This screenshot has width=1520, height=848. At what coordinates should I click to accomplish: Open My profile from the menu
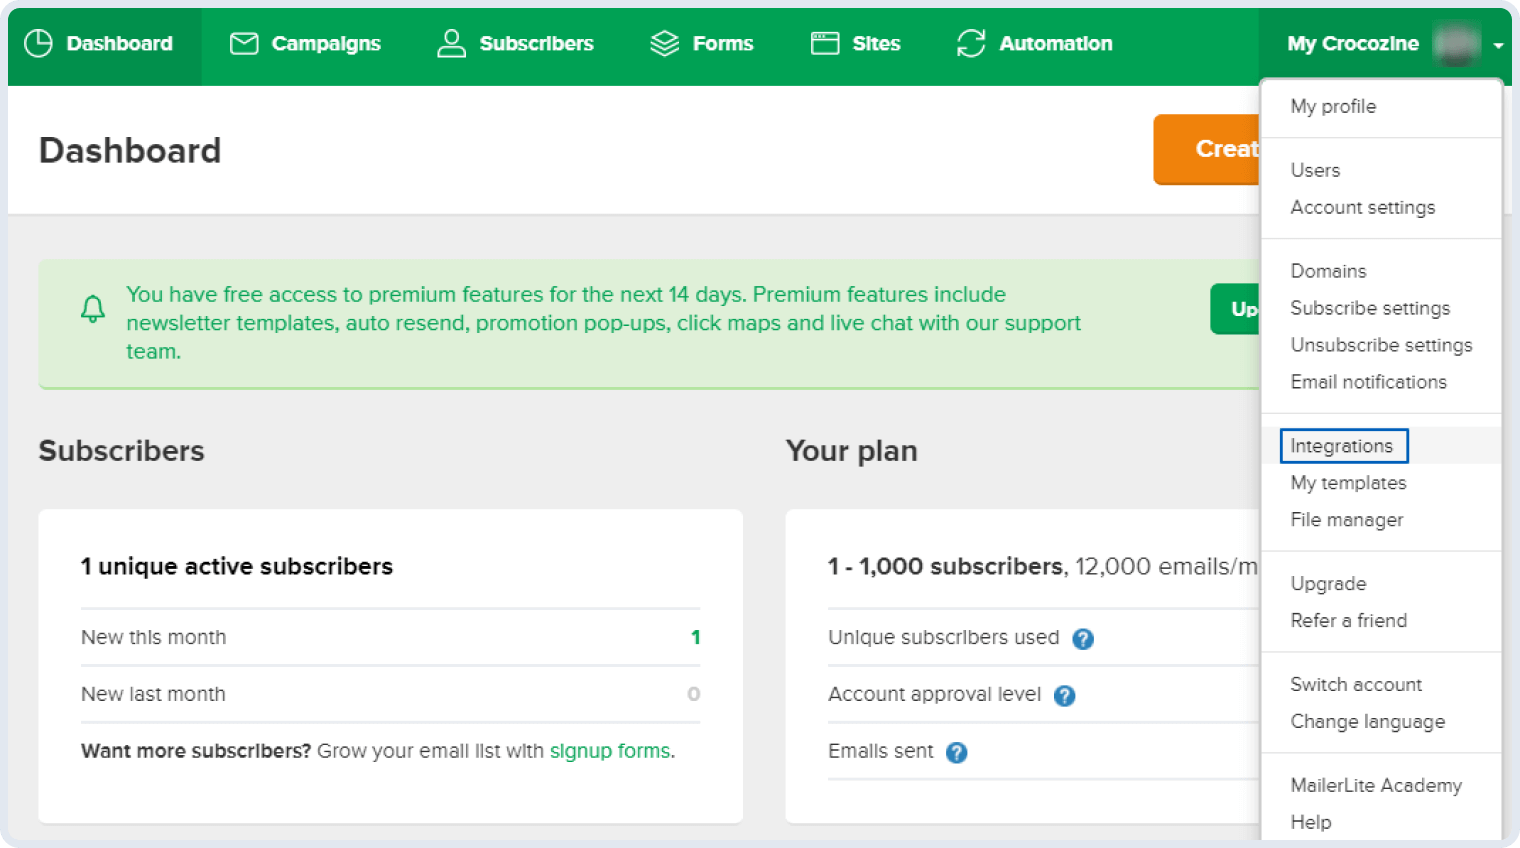(1332, 106)
